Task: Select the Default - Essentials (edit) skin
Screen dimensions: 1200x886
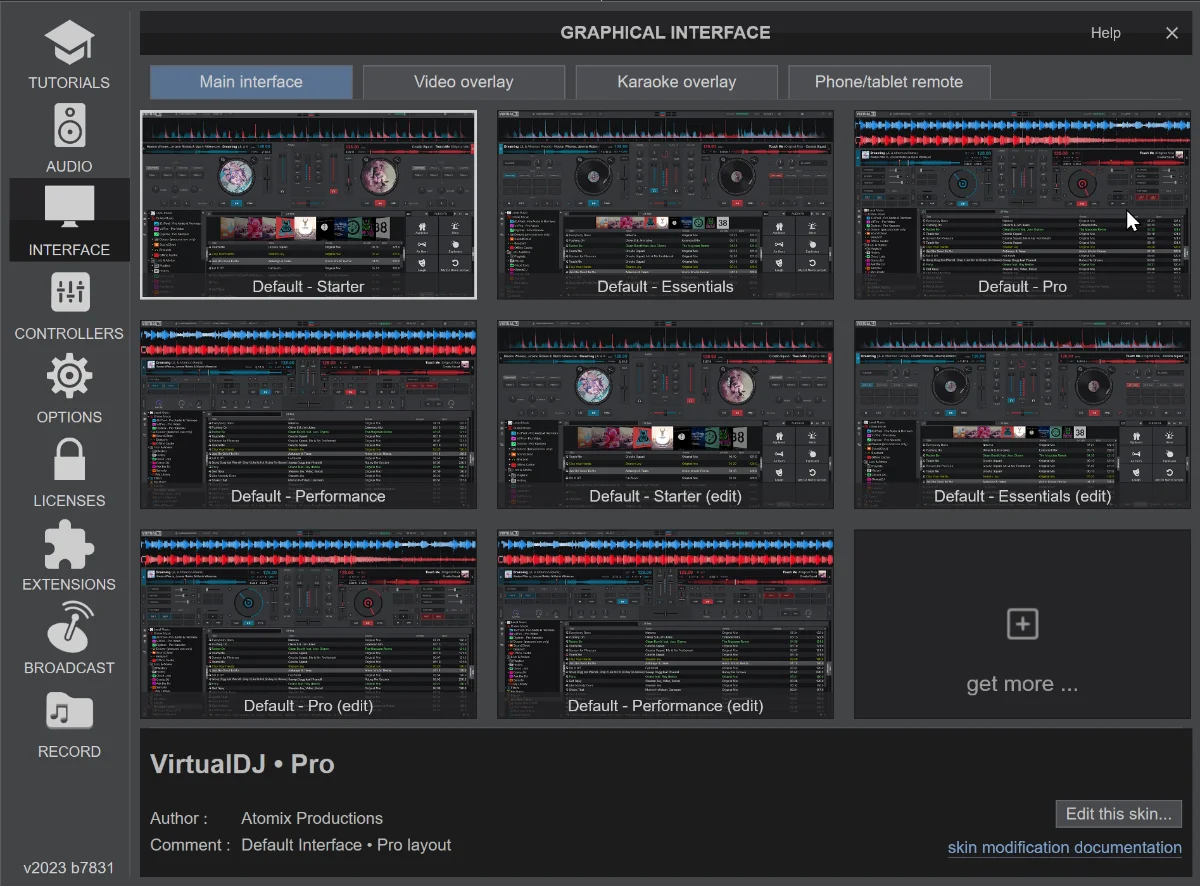Action: click(x=1022, y=414)
